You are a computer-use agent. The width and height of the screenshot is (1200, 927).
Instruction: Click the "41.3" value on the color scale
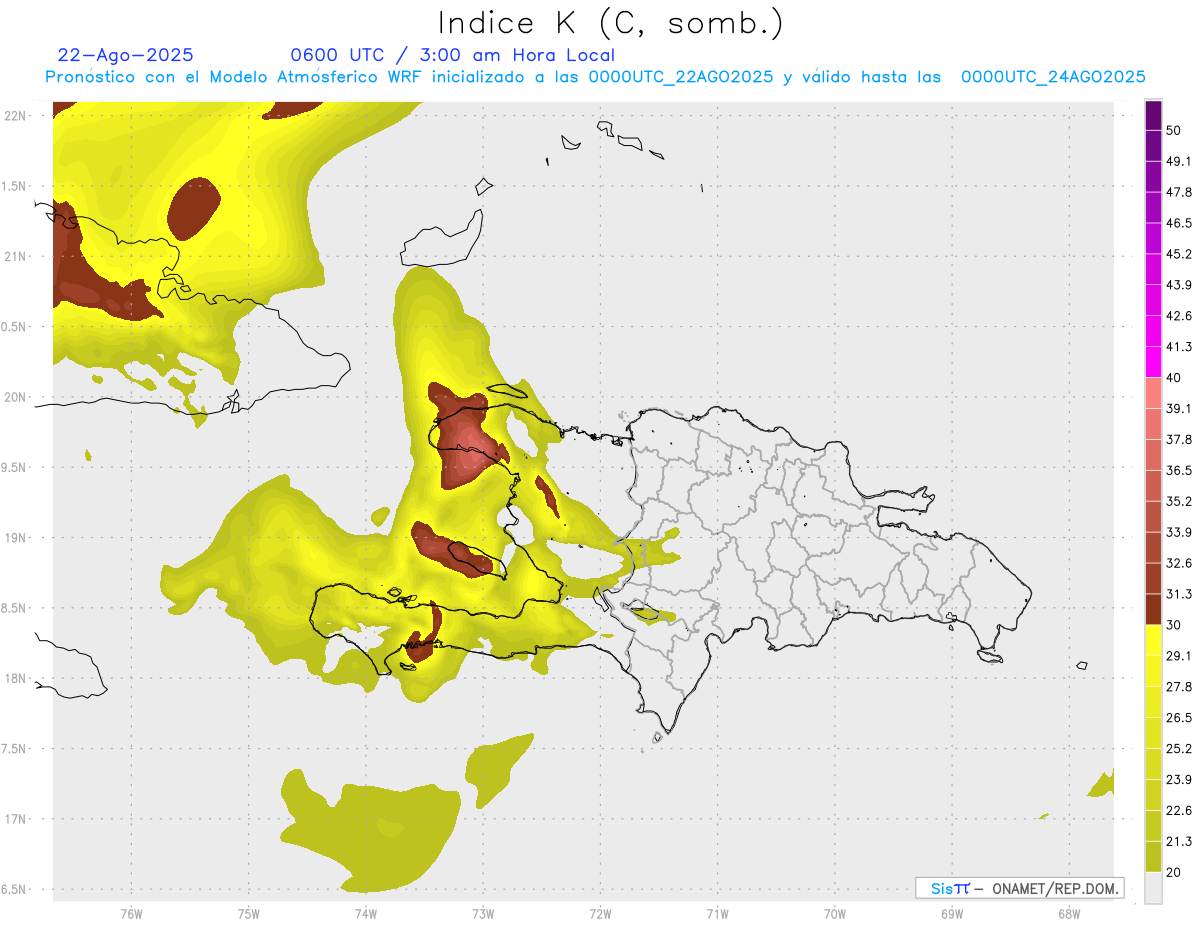[x=1179, y=347]
